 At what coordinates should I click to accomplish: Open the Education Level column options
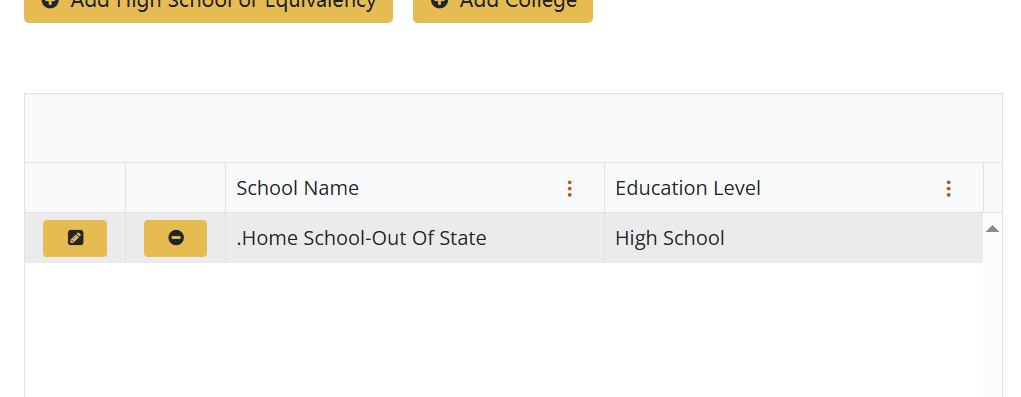[x=948, y=189]
